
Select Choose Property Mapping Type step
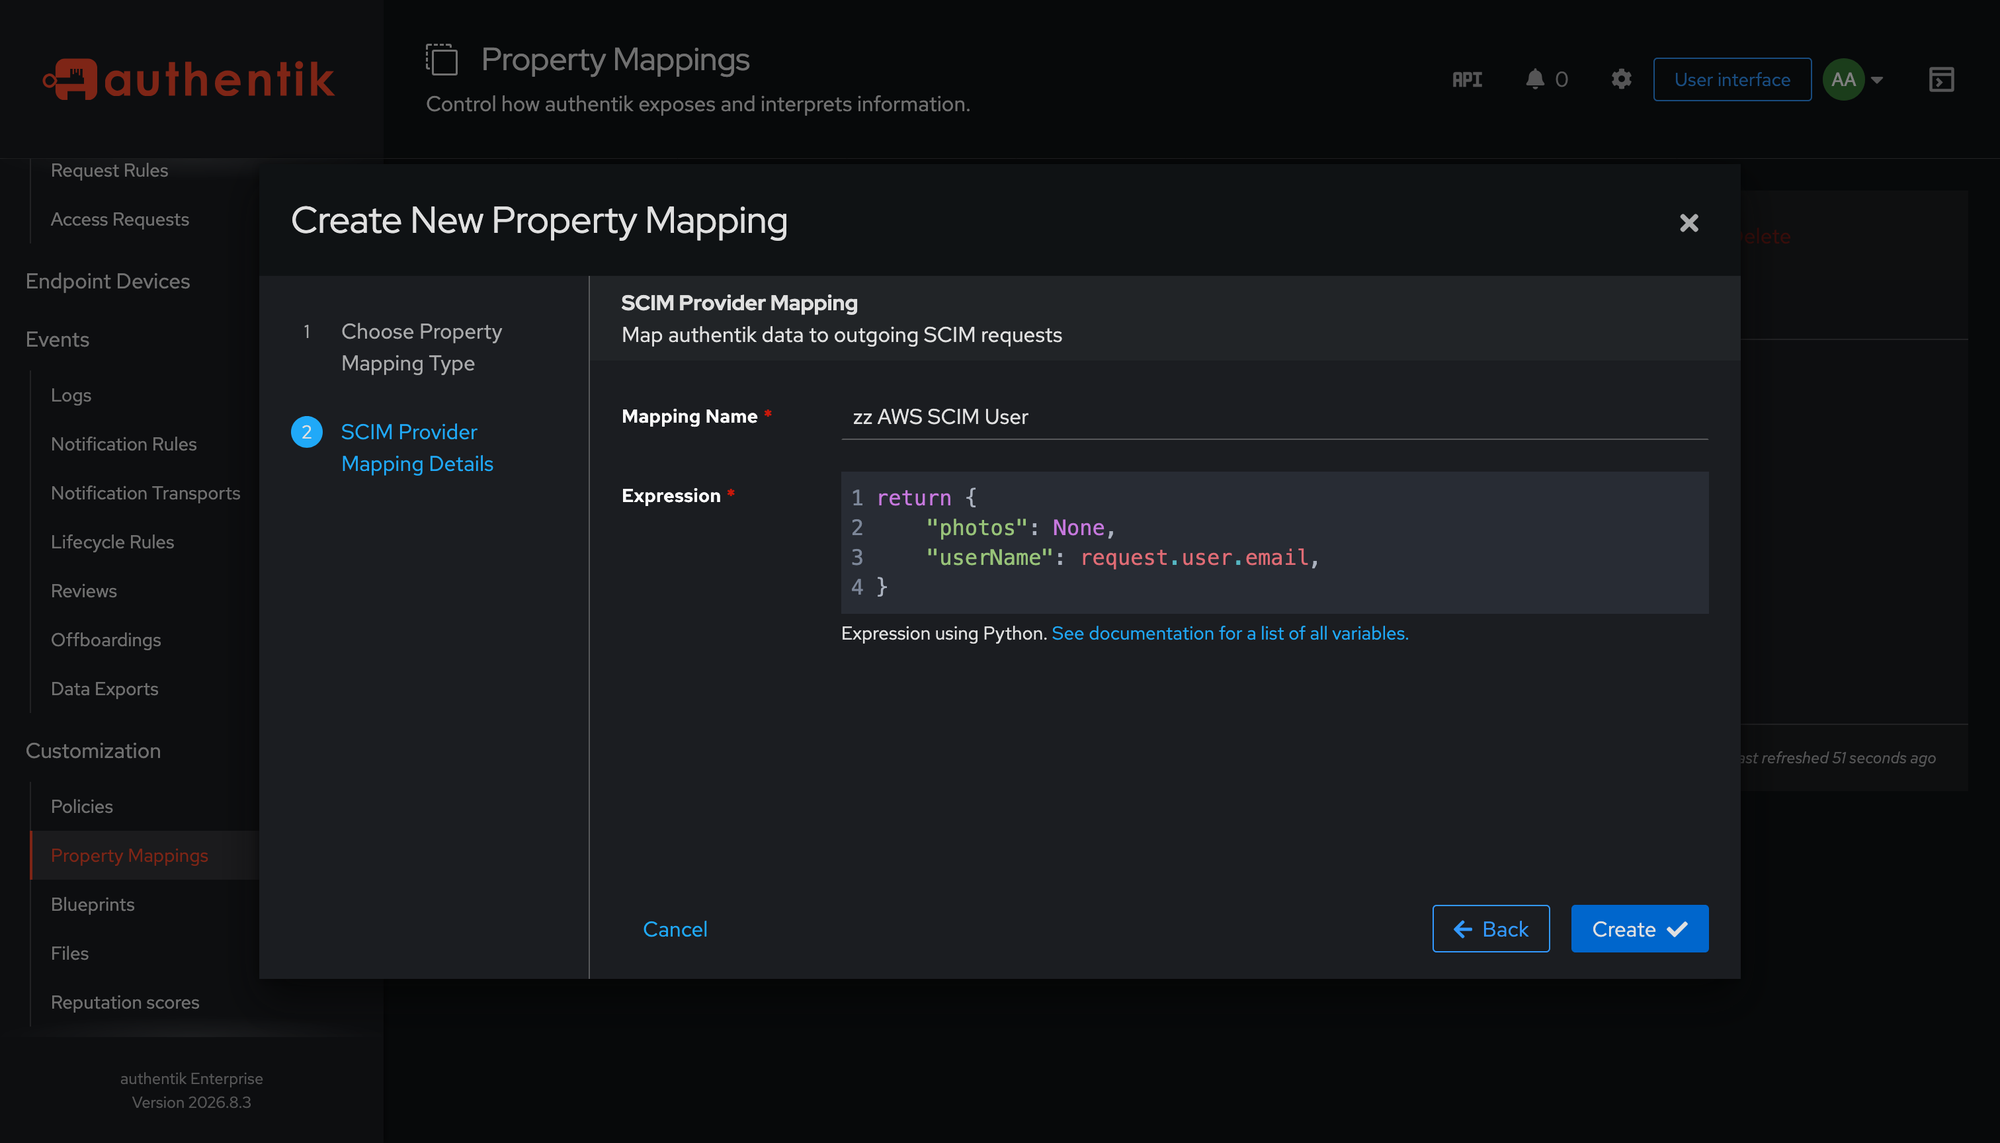[x=421, y=347]
